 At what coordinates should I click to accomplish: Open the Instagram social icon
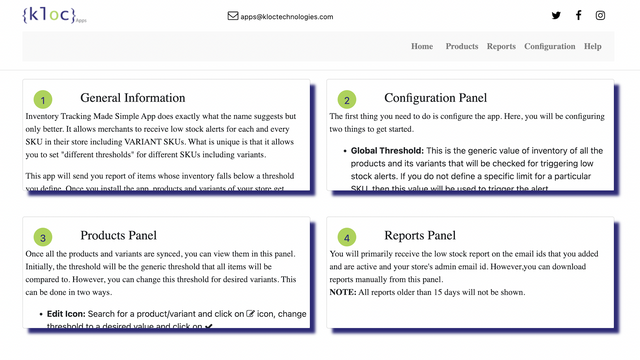(600, 16)
